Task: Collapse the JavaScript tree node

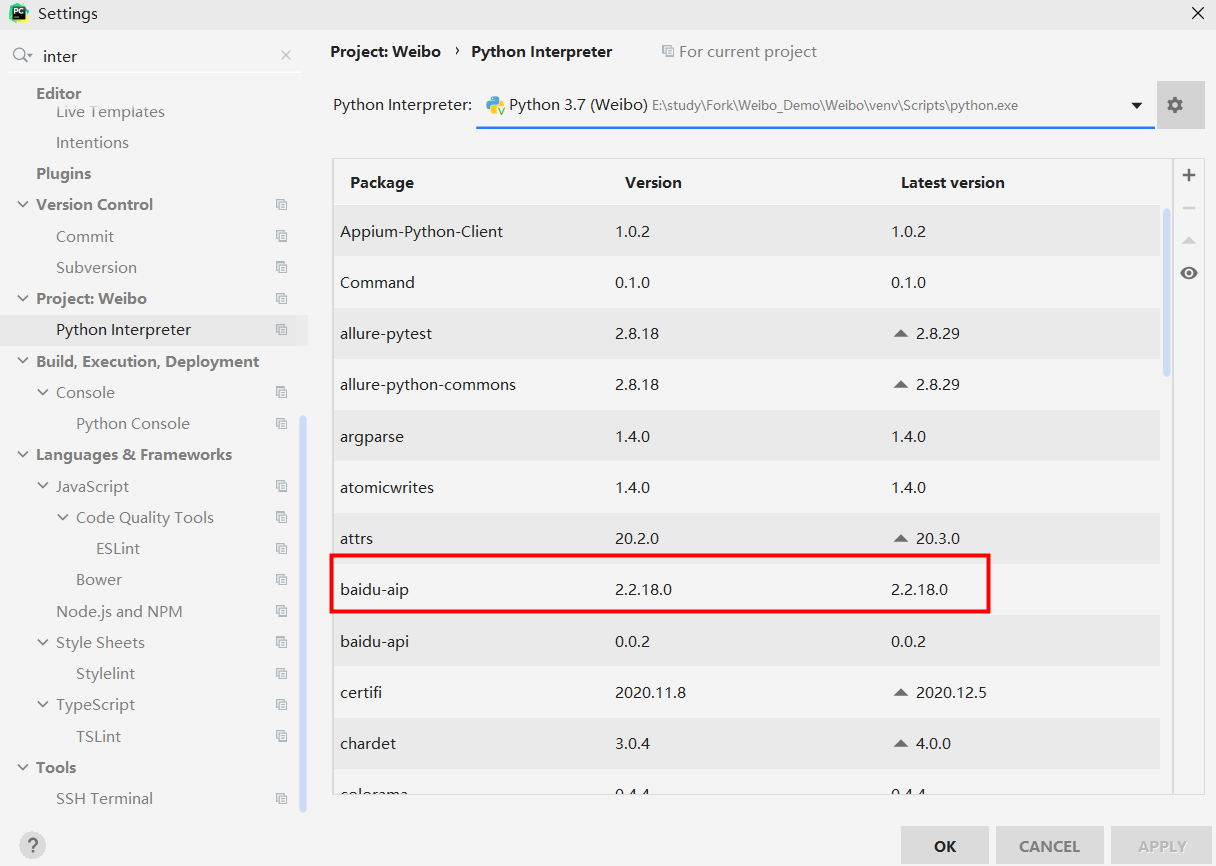Action: tap(43, 486)
